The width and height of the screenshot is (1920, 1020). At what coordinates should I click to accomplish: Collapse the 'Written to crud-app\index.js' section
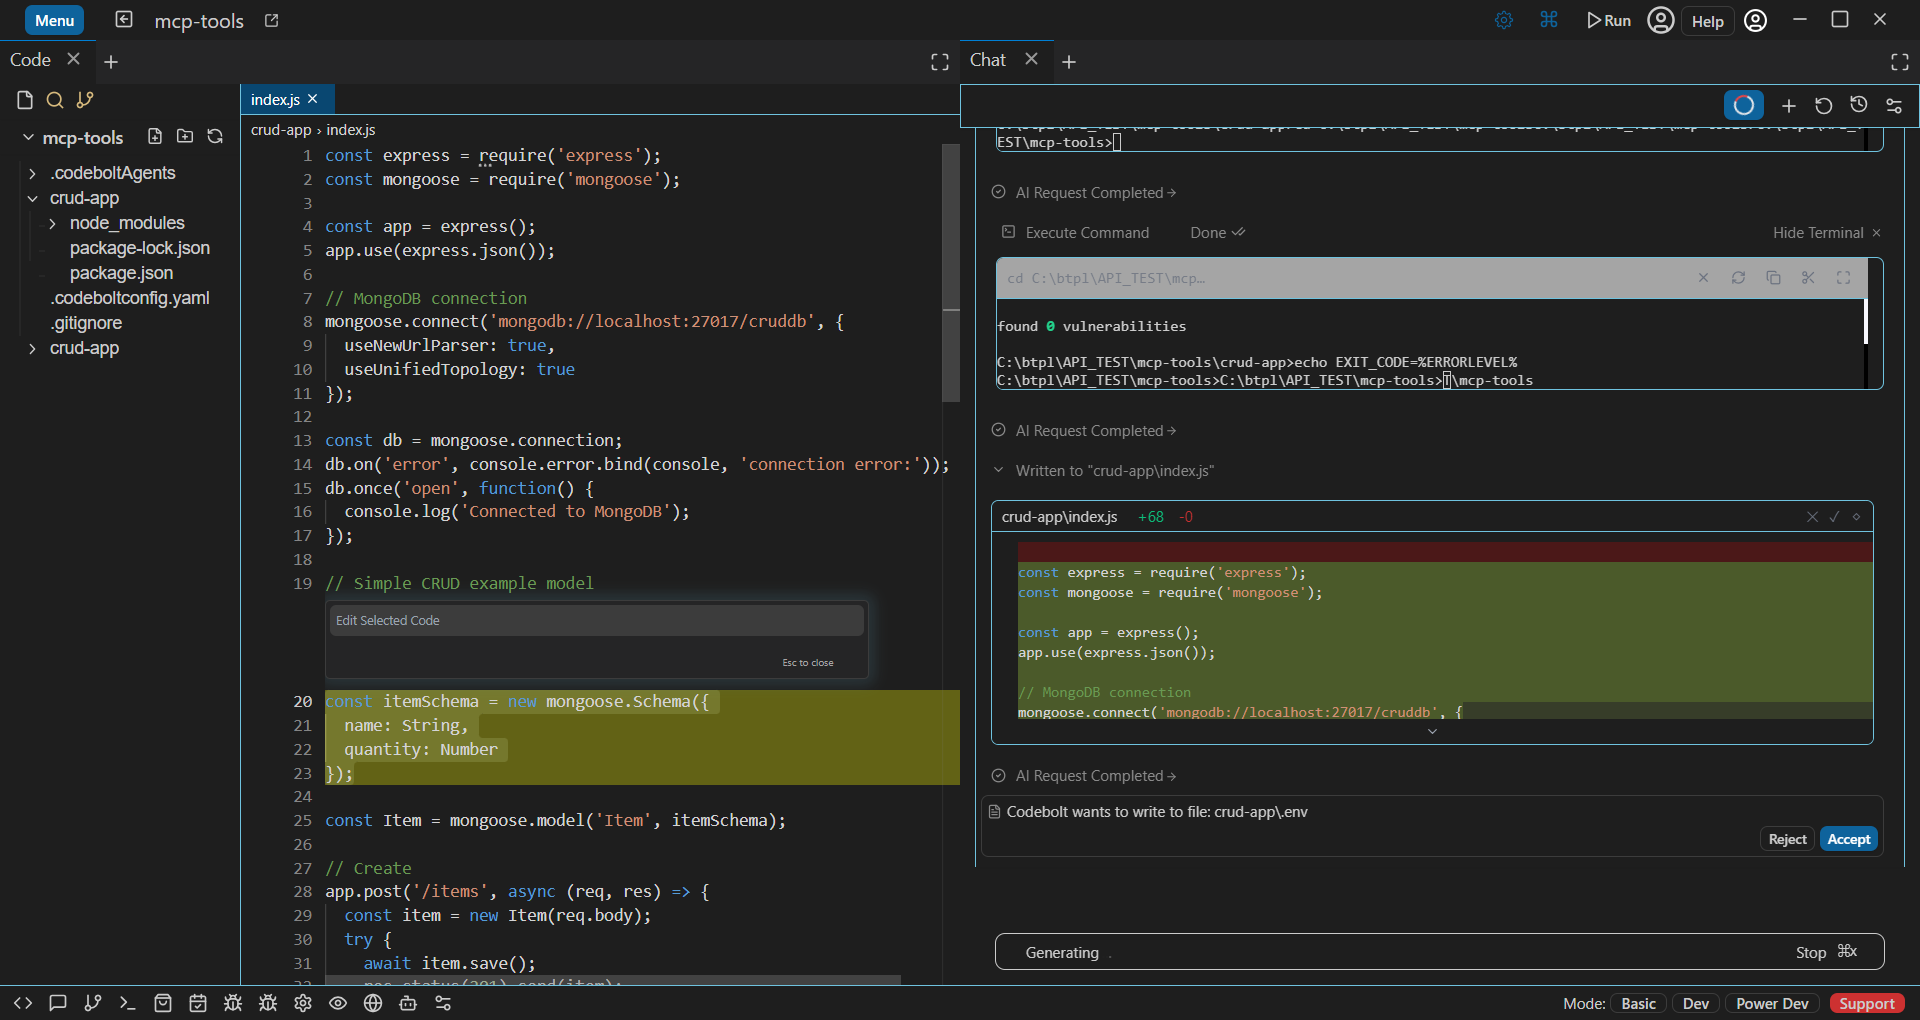click(998, 470)
